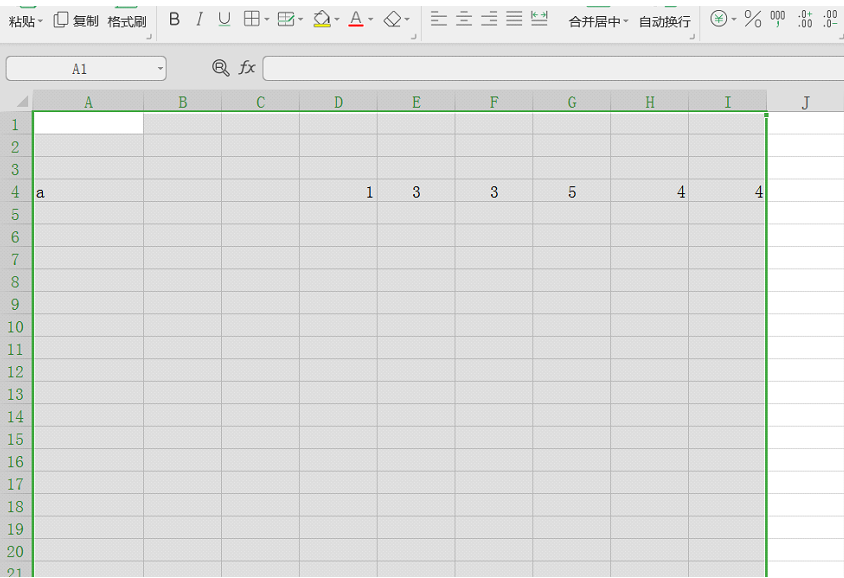Toggle bold formatting
Screen dimensions: 844x578
174,19
